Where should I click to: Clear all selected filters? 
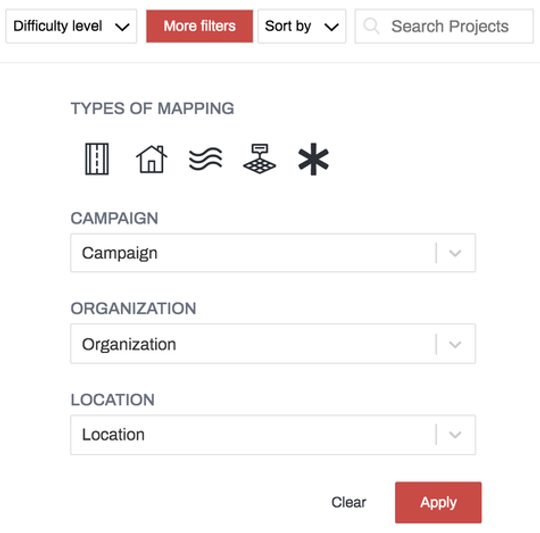click(x=349, y=502)
